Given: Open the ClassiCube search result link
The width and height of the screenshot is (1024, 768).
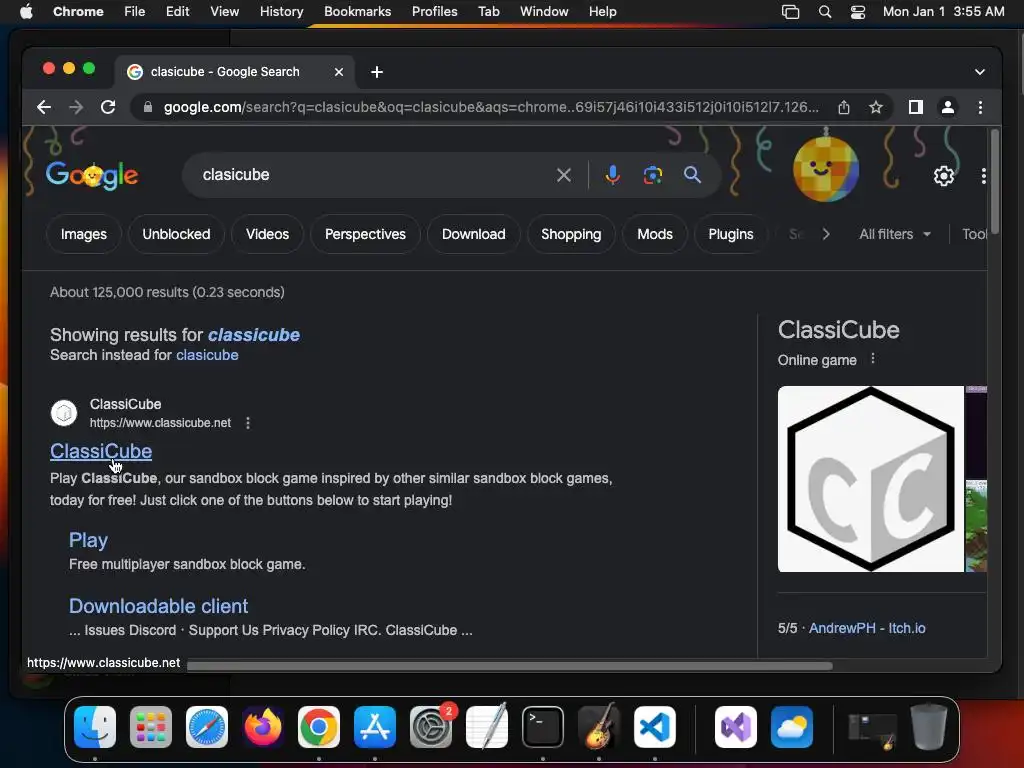Looking at the screenshot, I should click(101, 451).
